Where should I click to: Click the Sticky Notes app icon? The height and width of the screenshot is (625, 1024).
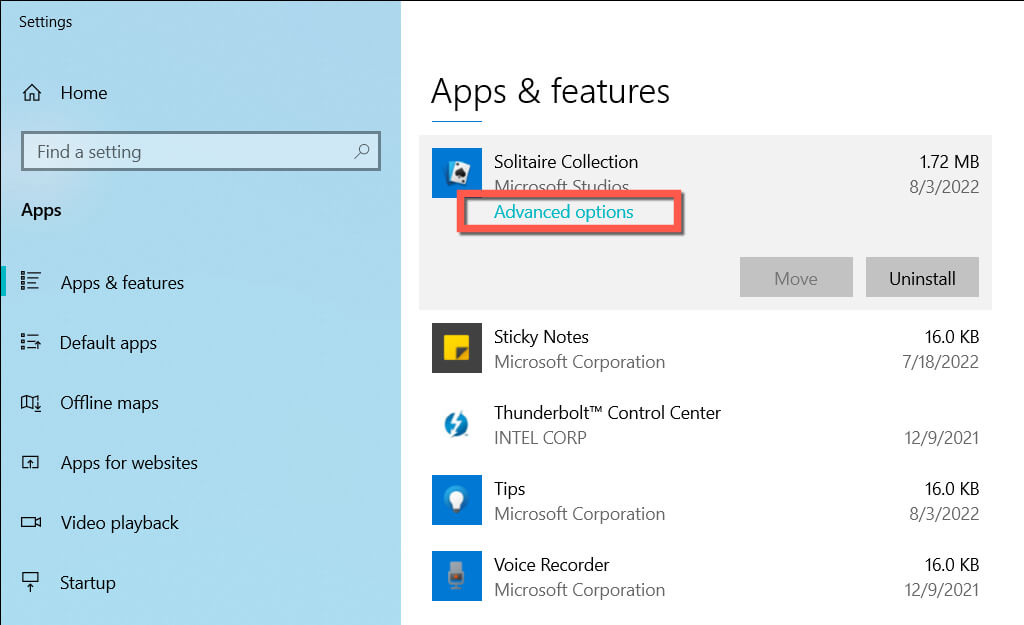[456, 348]
